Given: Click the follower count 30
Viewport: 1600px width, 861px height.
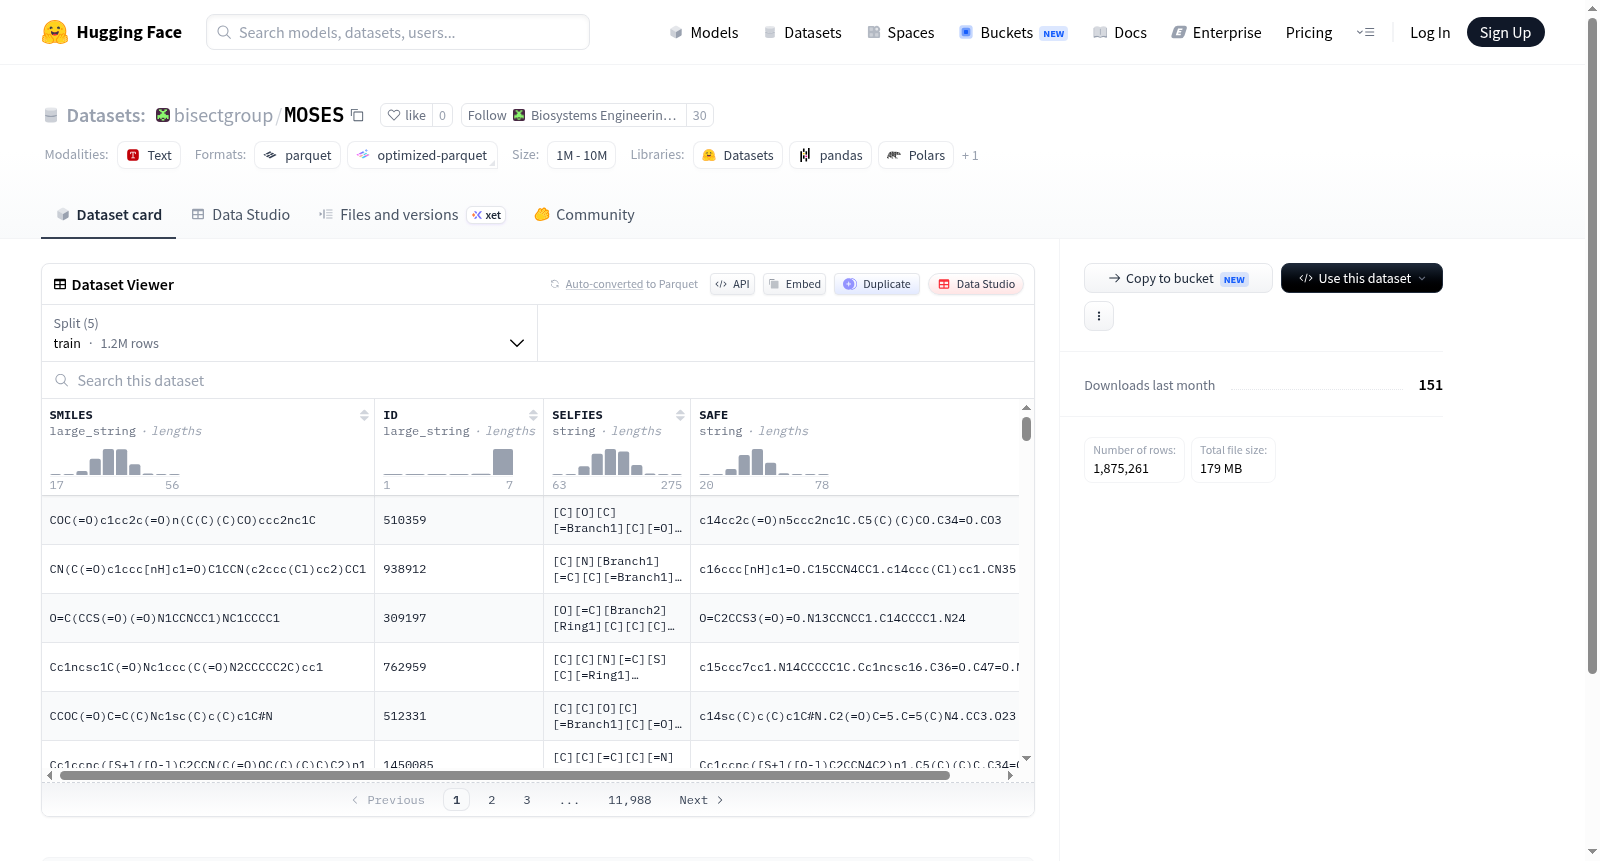Looking at the screenshot, I should click(700, 115).
